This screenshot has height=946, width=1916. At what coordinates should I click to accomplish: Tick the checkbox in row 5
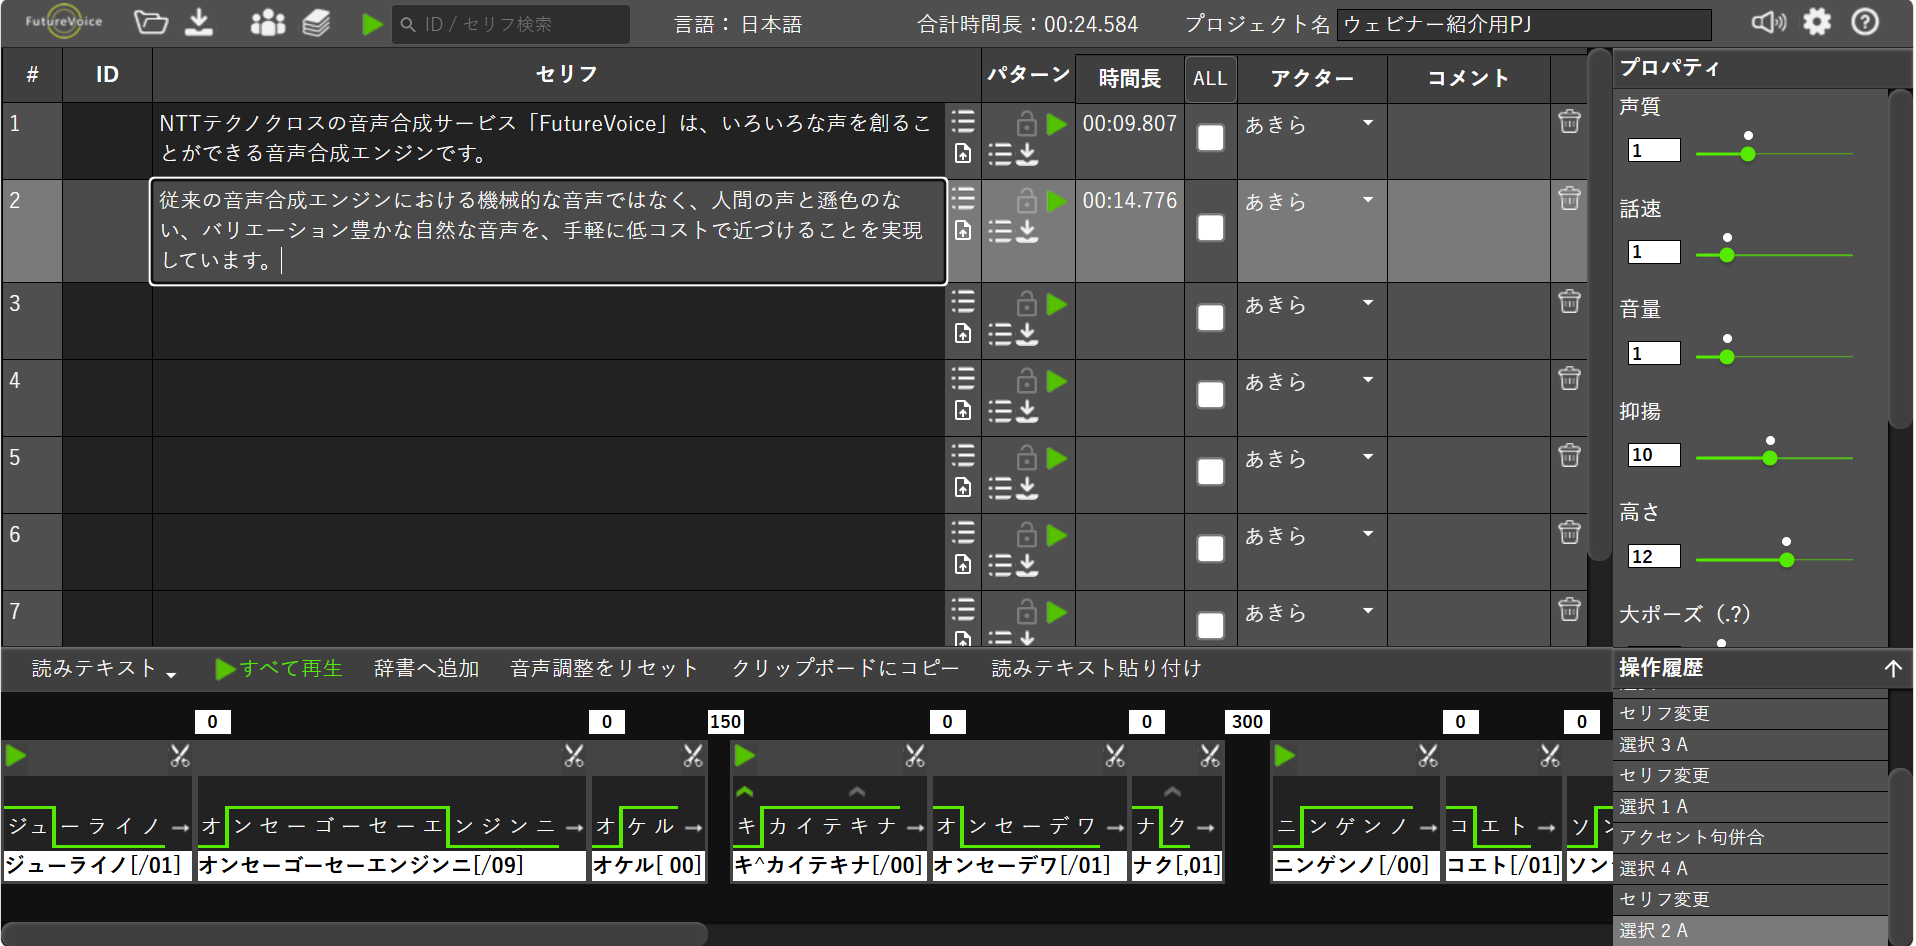pos(1211,472)
